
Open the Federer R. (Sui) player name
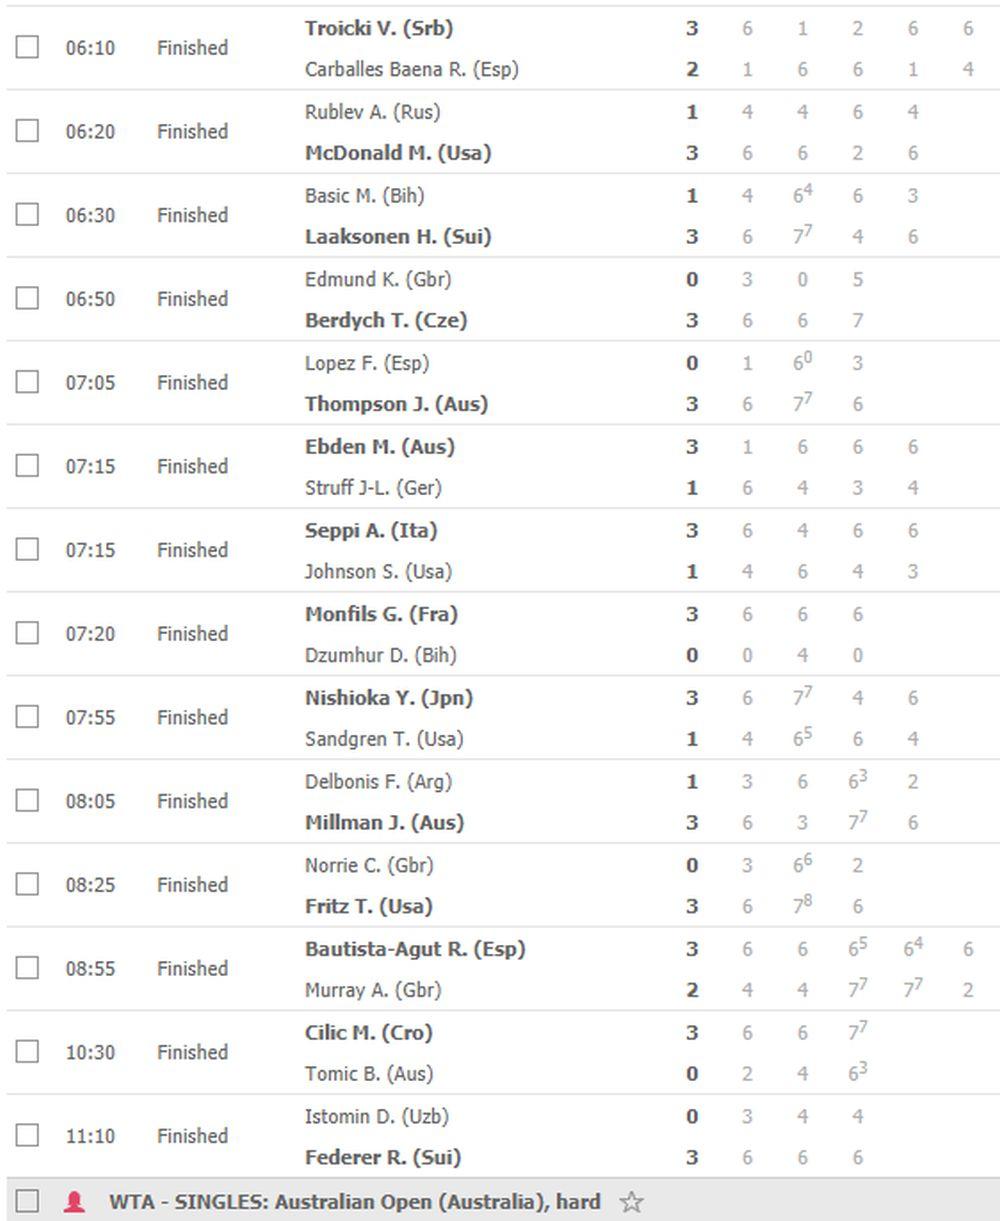(382, 1157)
